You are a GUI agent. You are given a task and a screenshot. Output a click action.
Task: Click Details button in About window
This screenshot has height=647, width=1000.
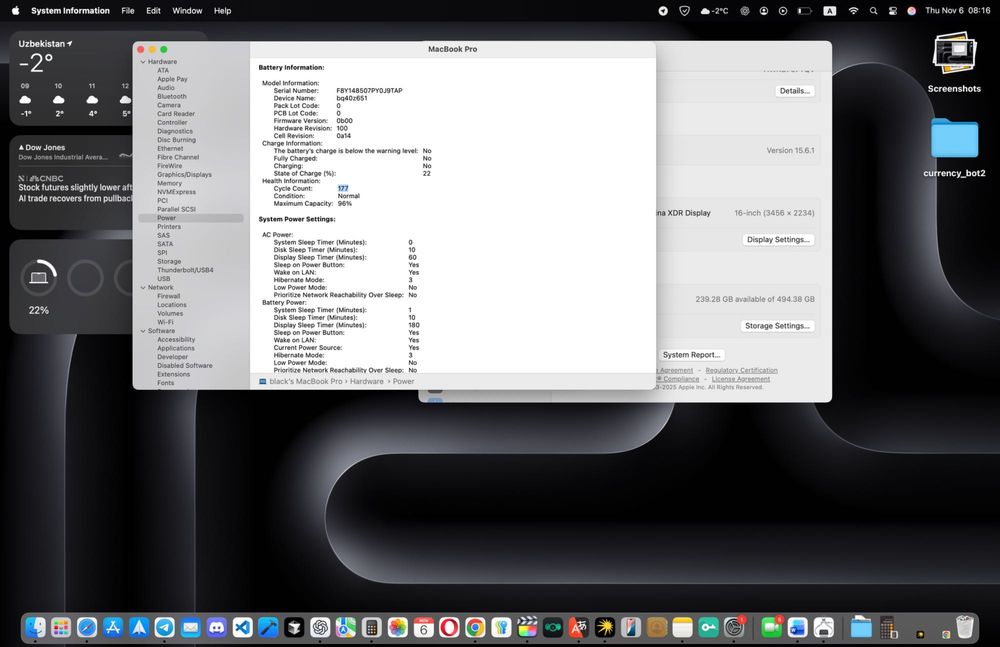[x=795, y=91]
